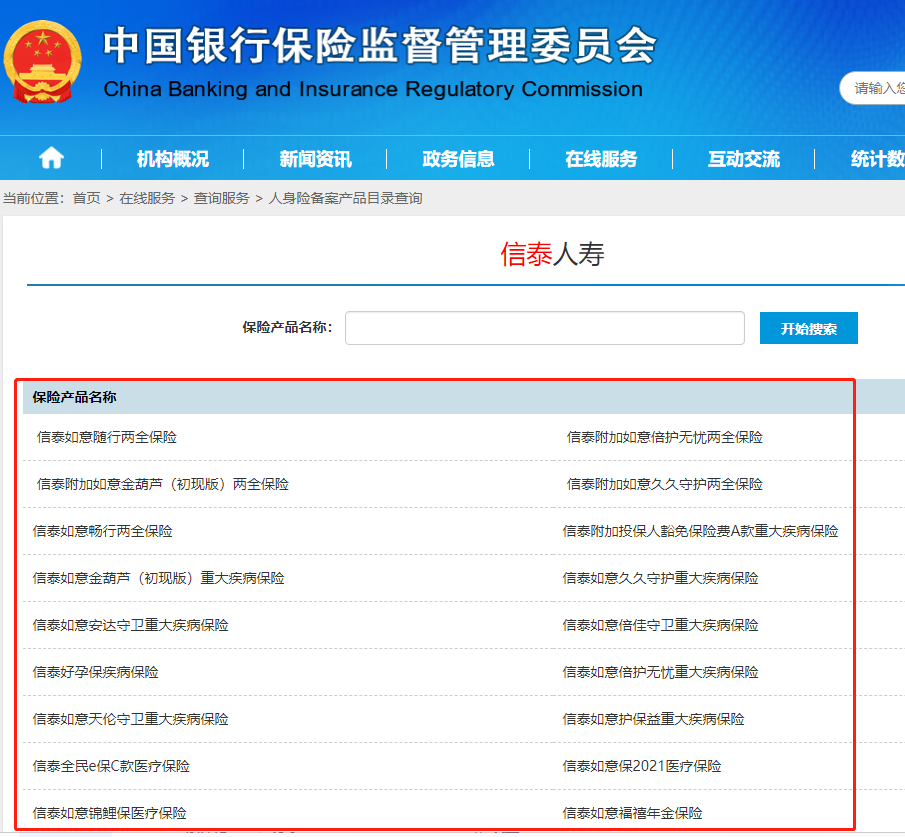905x837 pixels.
Task: Click 人身险备案产品目录查询 breadcrumb link
Action: (x=345, y=198)
